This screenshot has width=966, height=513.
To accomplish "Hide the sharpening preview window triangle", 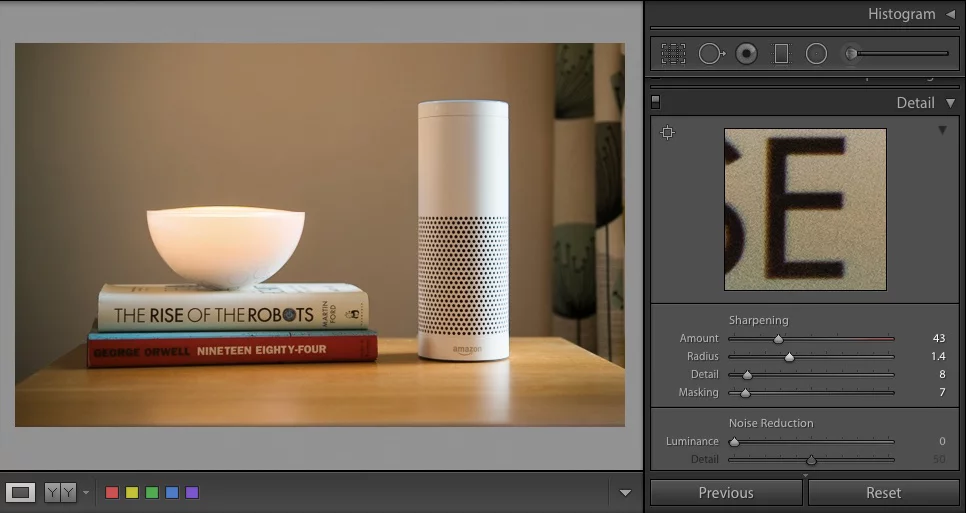I will [x=941, y=131].
